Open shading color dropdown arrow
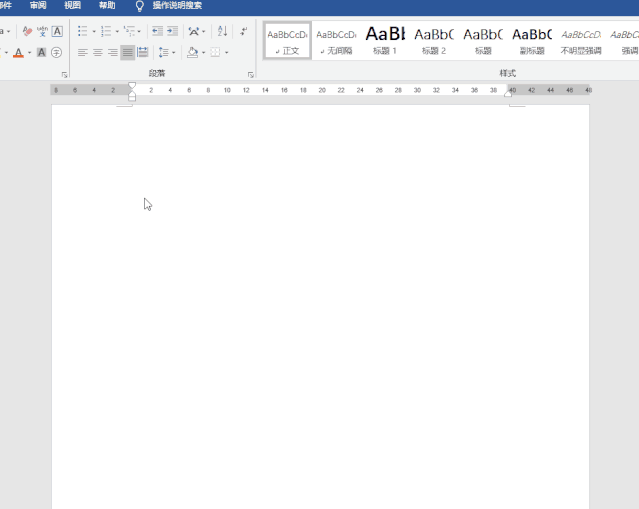The width and height of the screenshot is (639, 509). coord(203,53)
